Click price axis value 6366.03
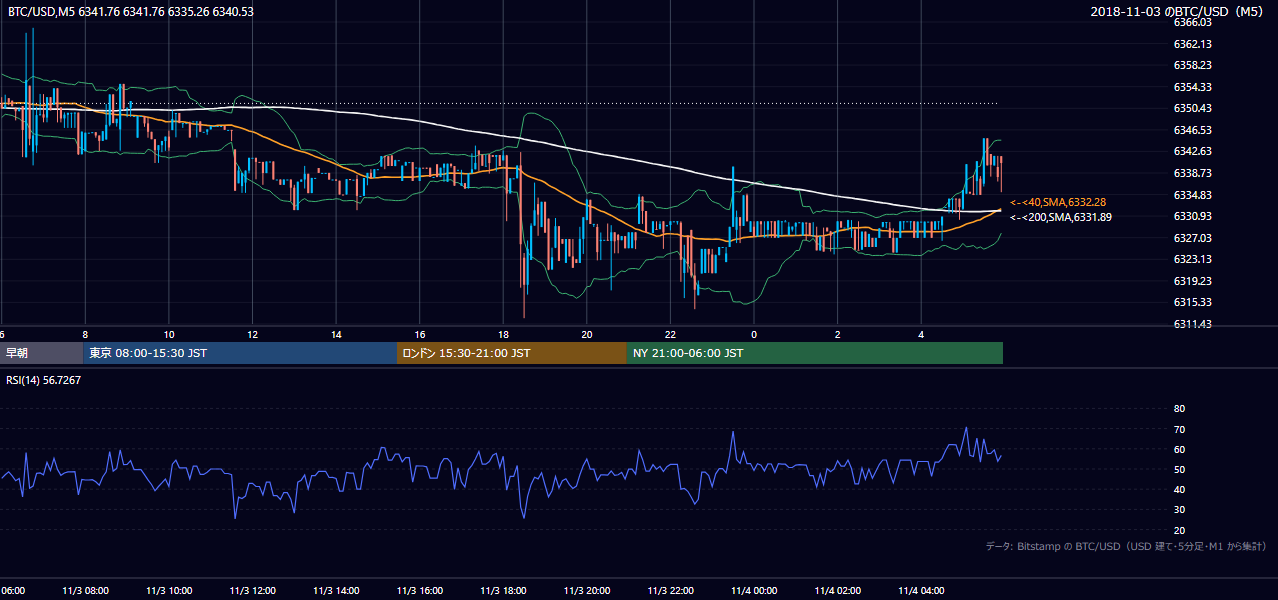 (x=1192, y=22)
